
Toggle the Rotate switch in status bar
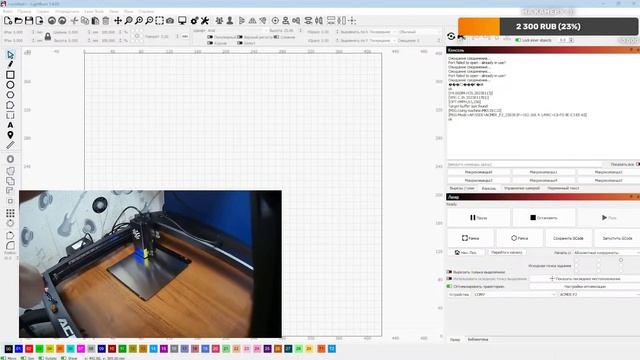click(x=41, y=358)
